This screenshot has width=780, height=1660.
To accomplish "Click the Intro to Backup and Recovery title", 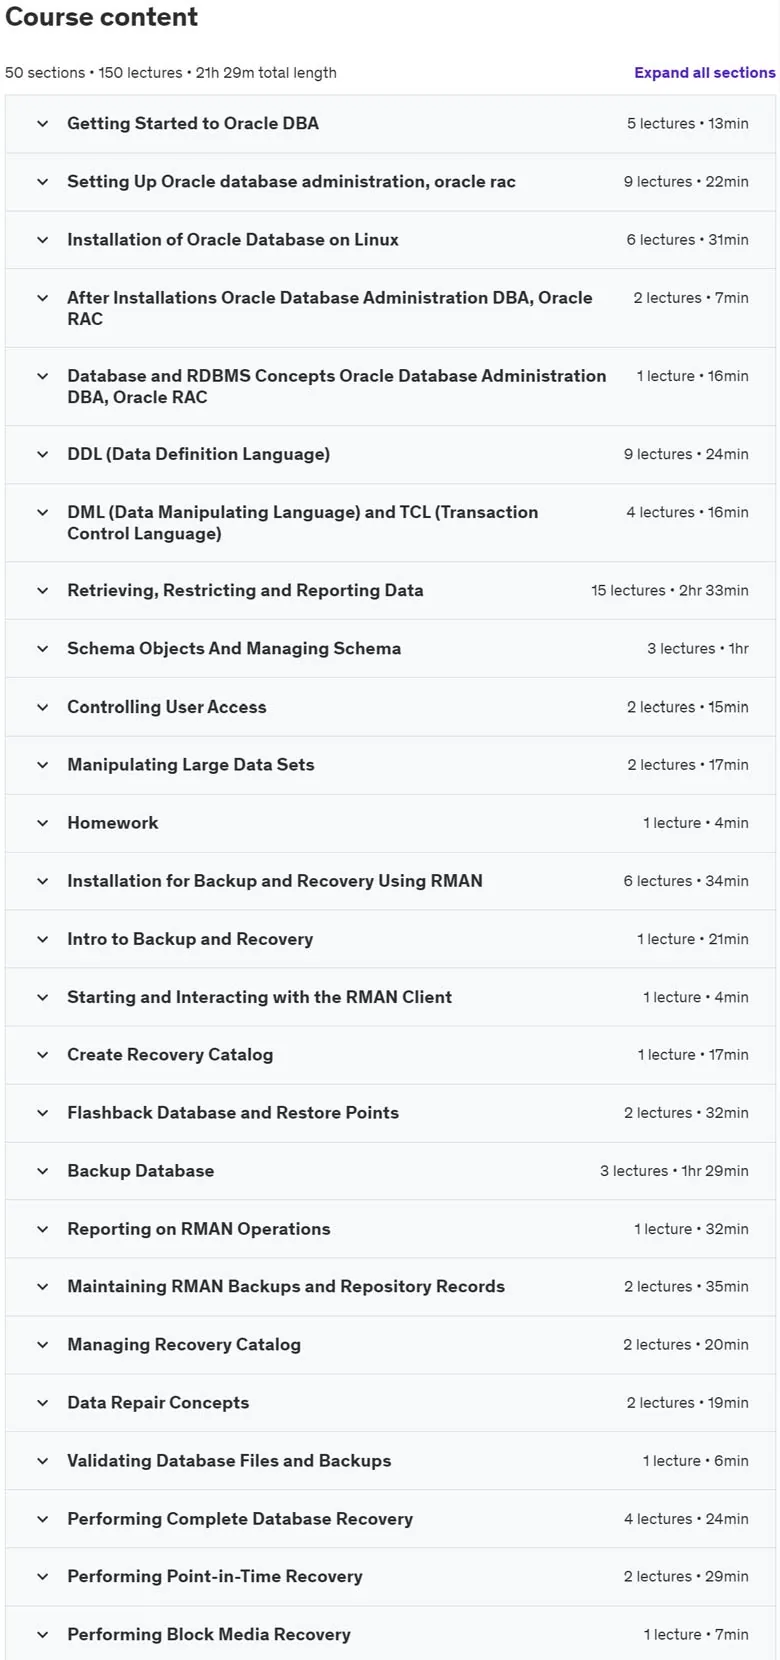I will [190, 939].
